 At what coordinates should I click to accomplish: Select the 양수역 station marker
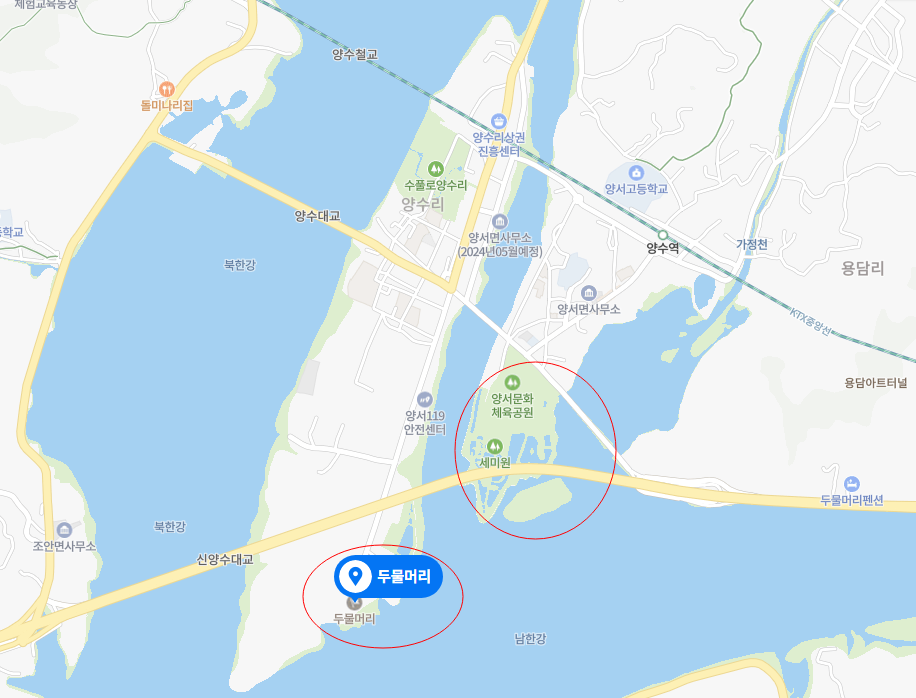click(x=662, y=235)
